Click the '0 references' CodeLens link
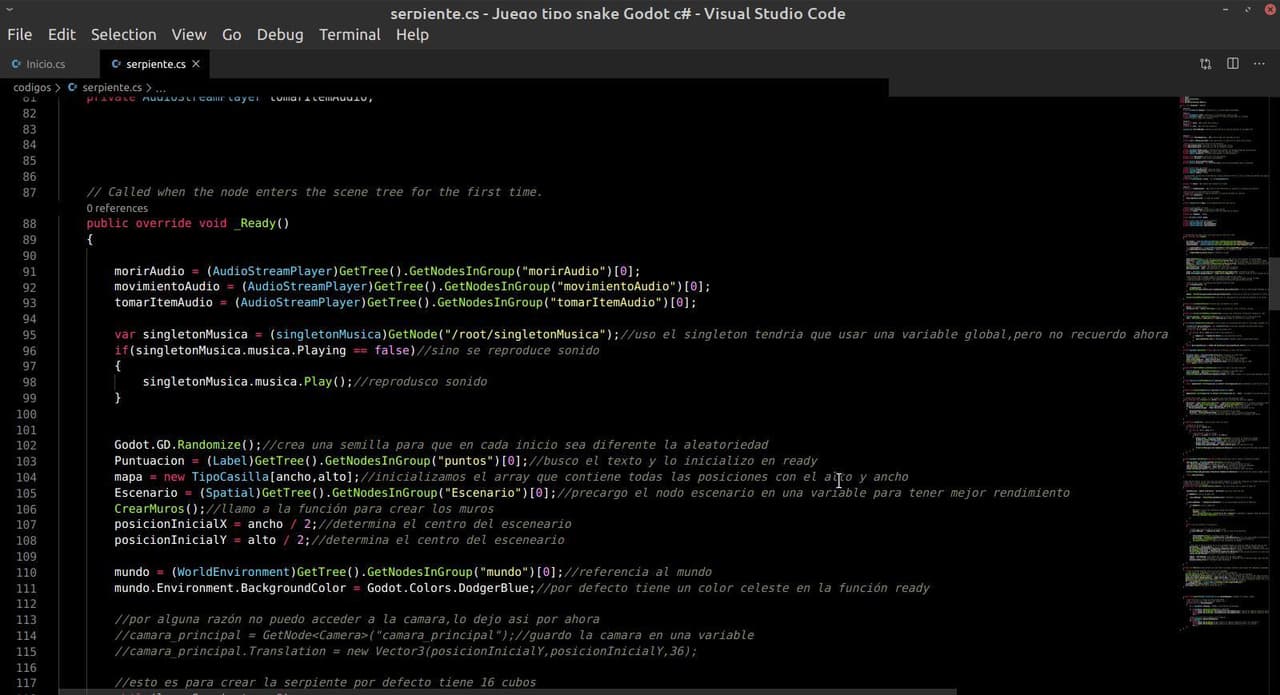This screenshot has width=1280, height=695. pos(117,208)
